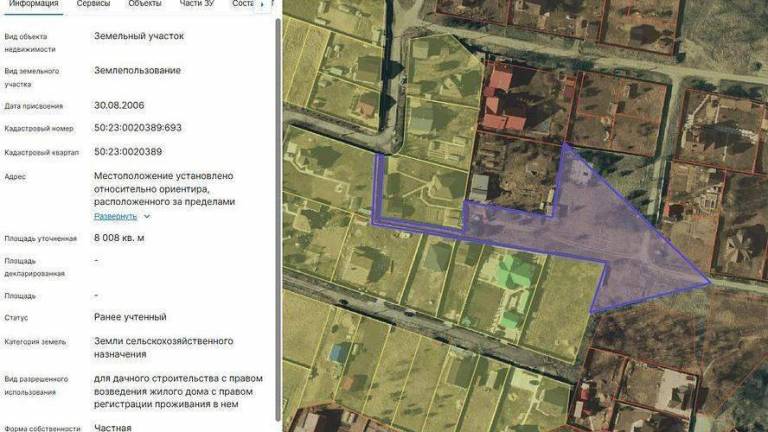Click the info panel vertical scrollbar
The width and height of the screenshot is (768, 432).
click(277, 200)
